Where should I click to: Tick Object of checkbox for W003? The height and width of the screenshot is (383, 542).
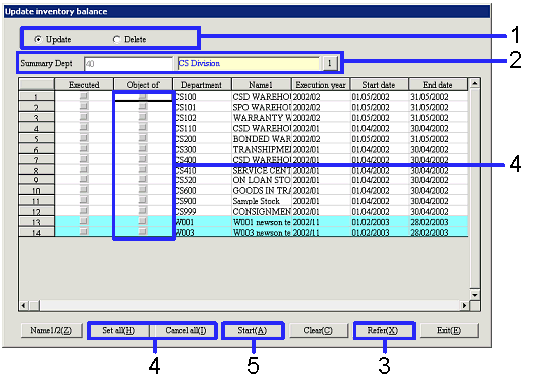point(143,231)
